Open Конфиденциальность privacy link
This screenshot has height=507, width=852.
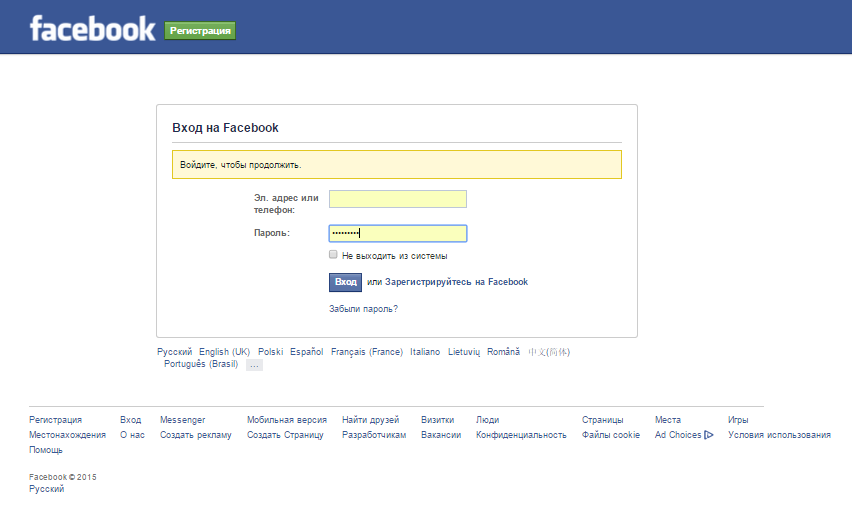(x=521, y=435)
